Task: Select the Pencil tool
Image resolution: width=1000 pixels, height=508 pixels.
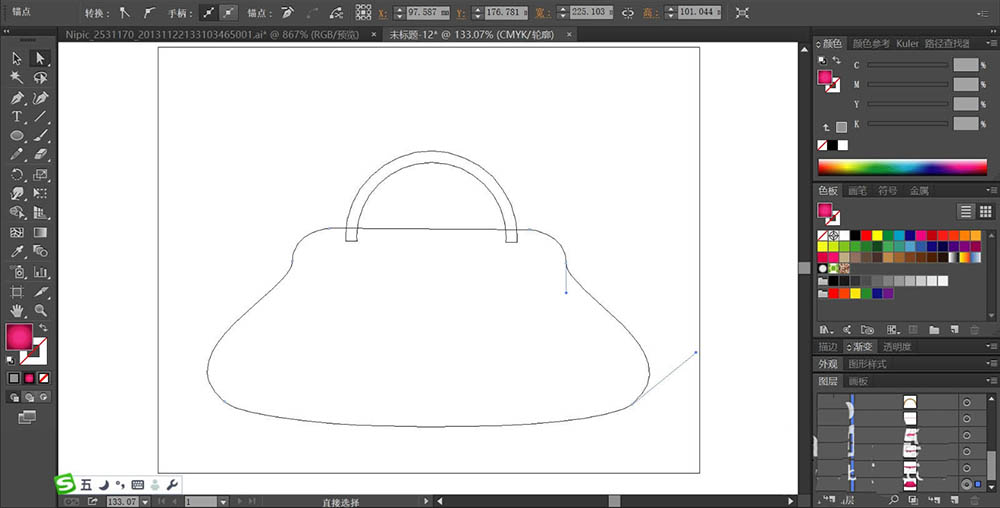Action: 17,154
